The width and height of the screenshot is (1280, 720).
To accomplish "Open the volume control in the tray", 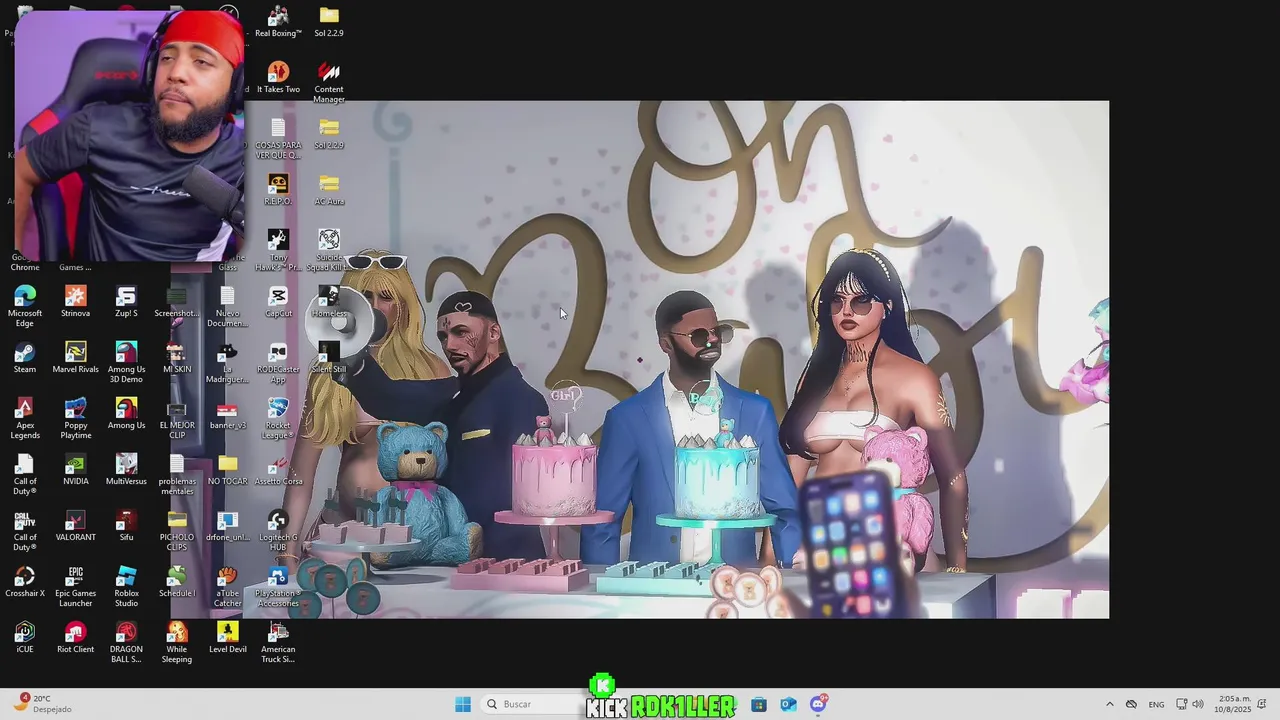I will [x=1198, y=704].
